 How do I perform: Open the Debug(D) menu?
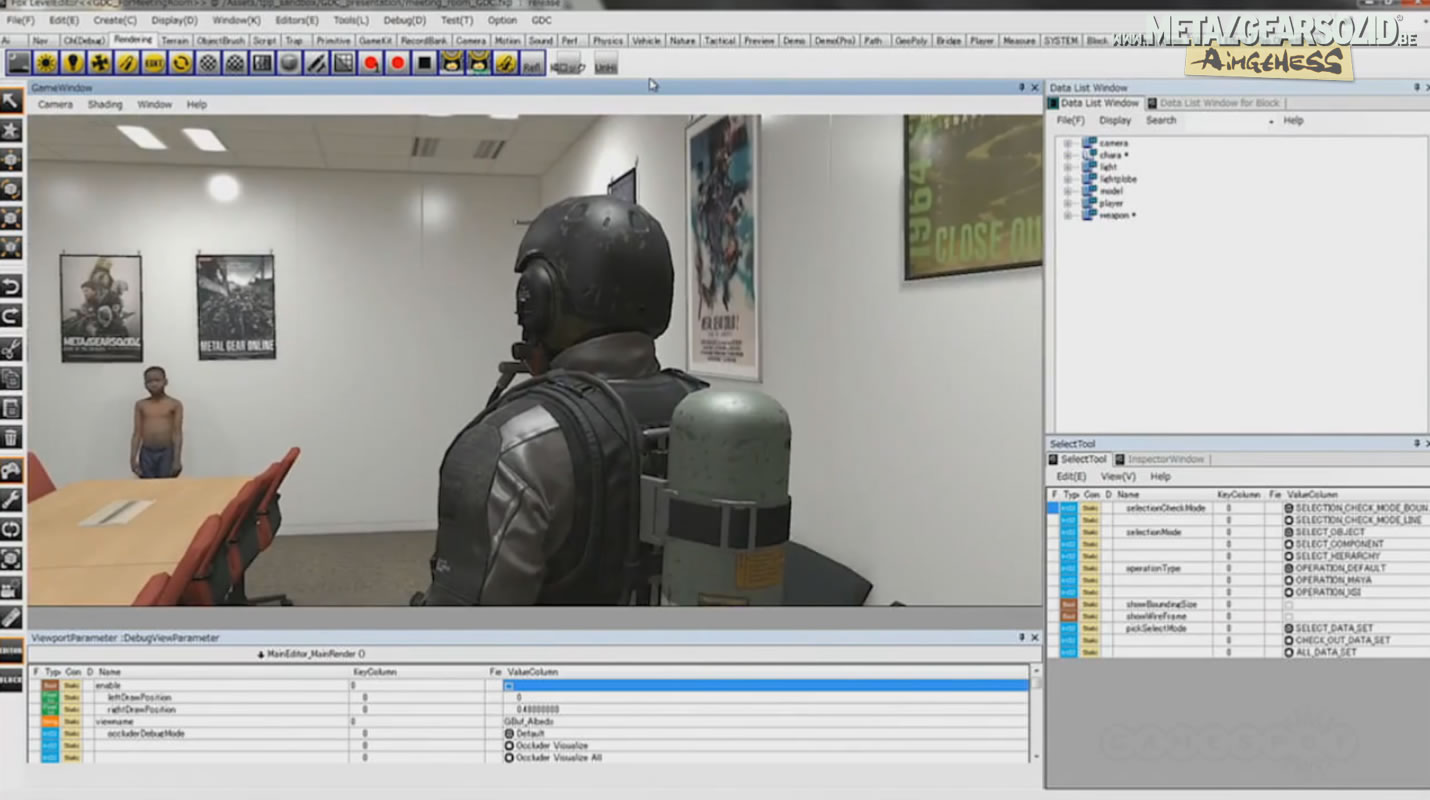point(404,20)
